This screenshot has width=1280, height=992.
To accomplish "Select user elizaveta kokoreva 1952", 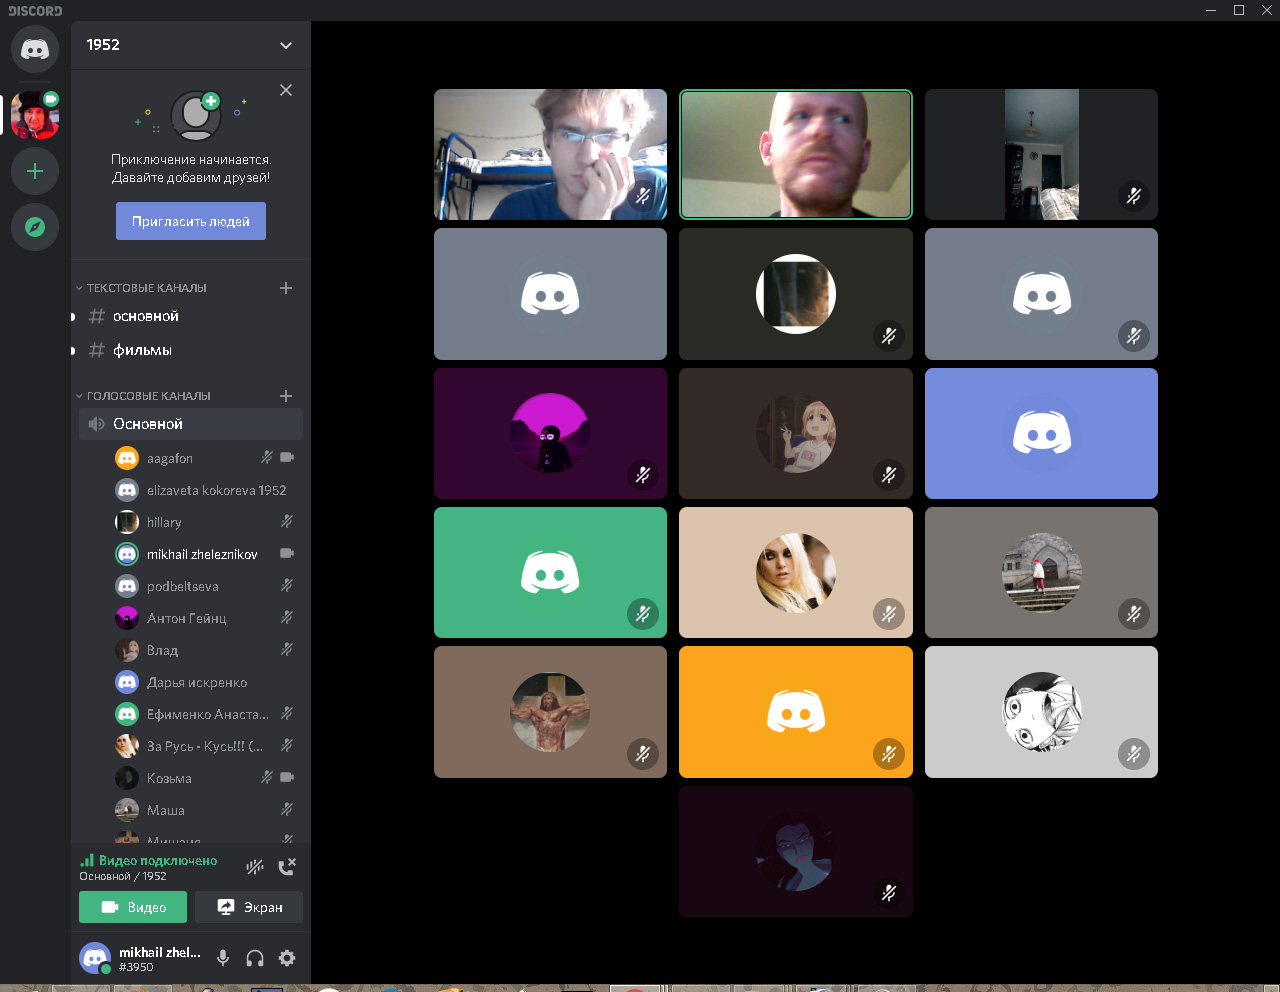I will (x=205, y=490).
